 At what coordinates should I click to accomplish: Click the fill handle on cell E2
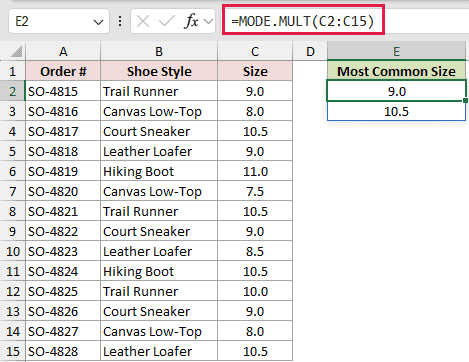465,100
